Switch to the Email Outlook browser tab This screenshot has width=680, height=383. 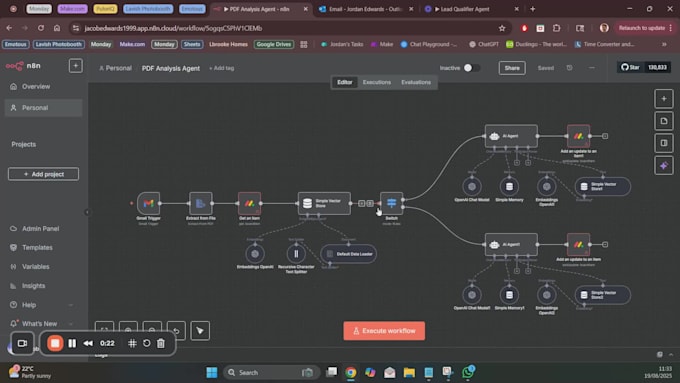(x=366, y=9)
